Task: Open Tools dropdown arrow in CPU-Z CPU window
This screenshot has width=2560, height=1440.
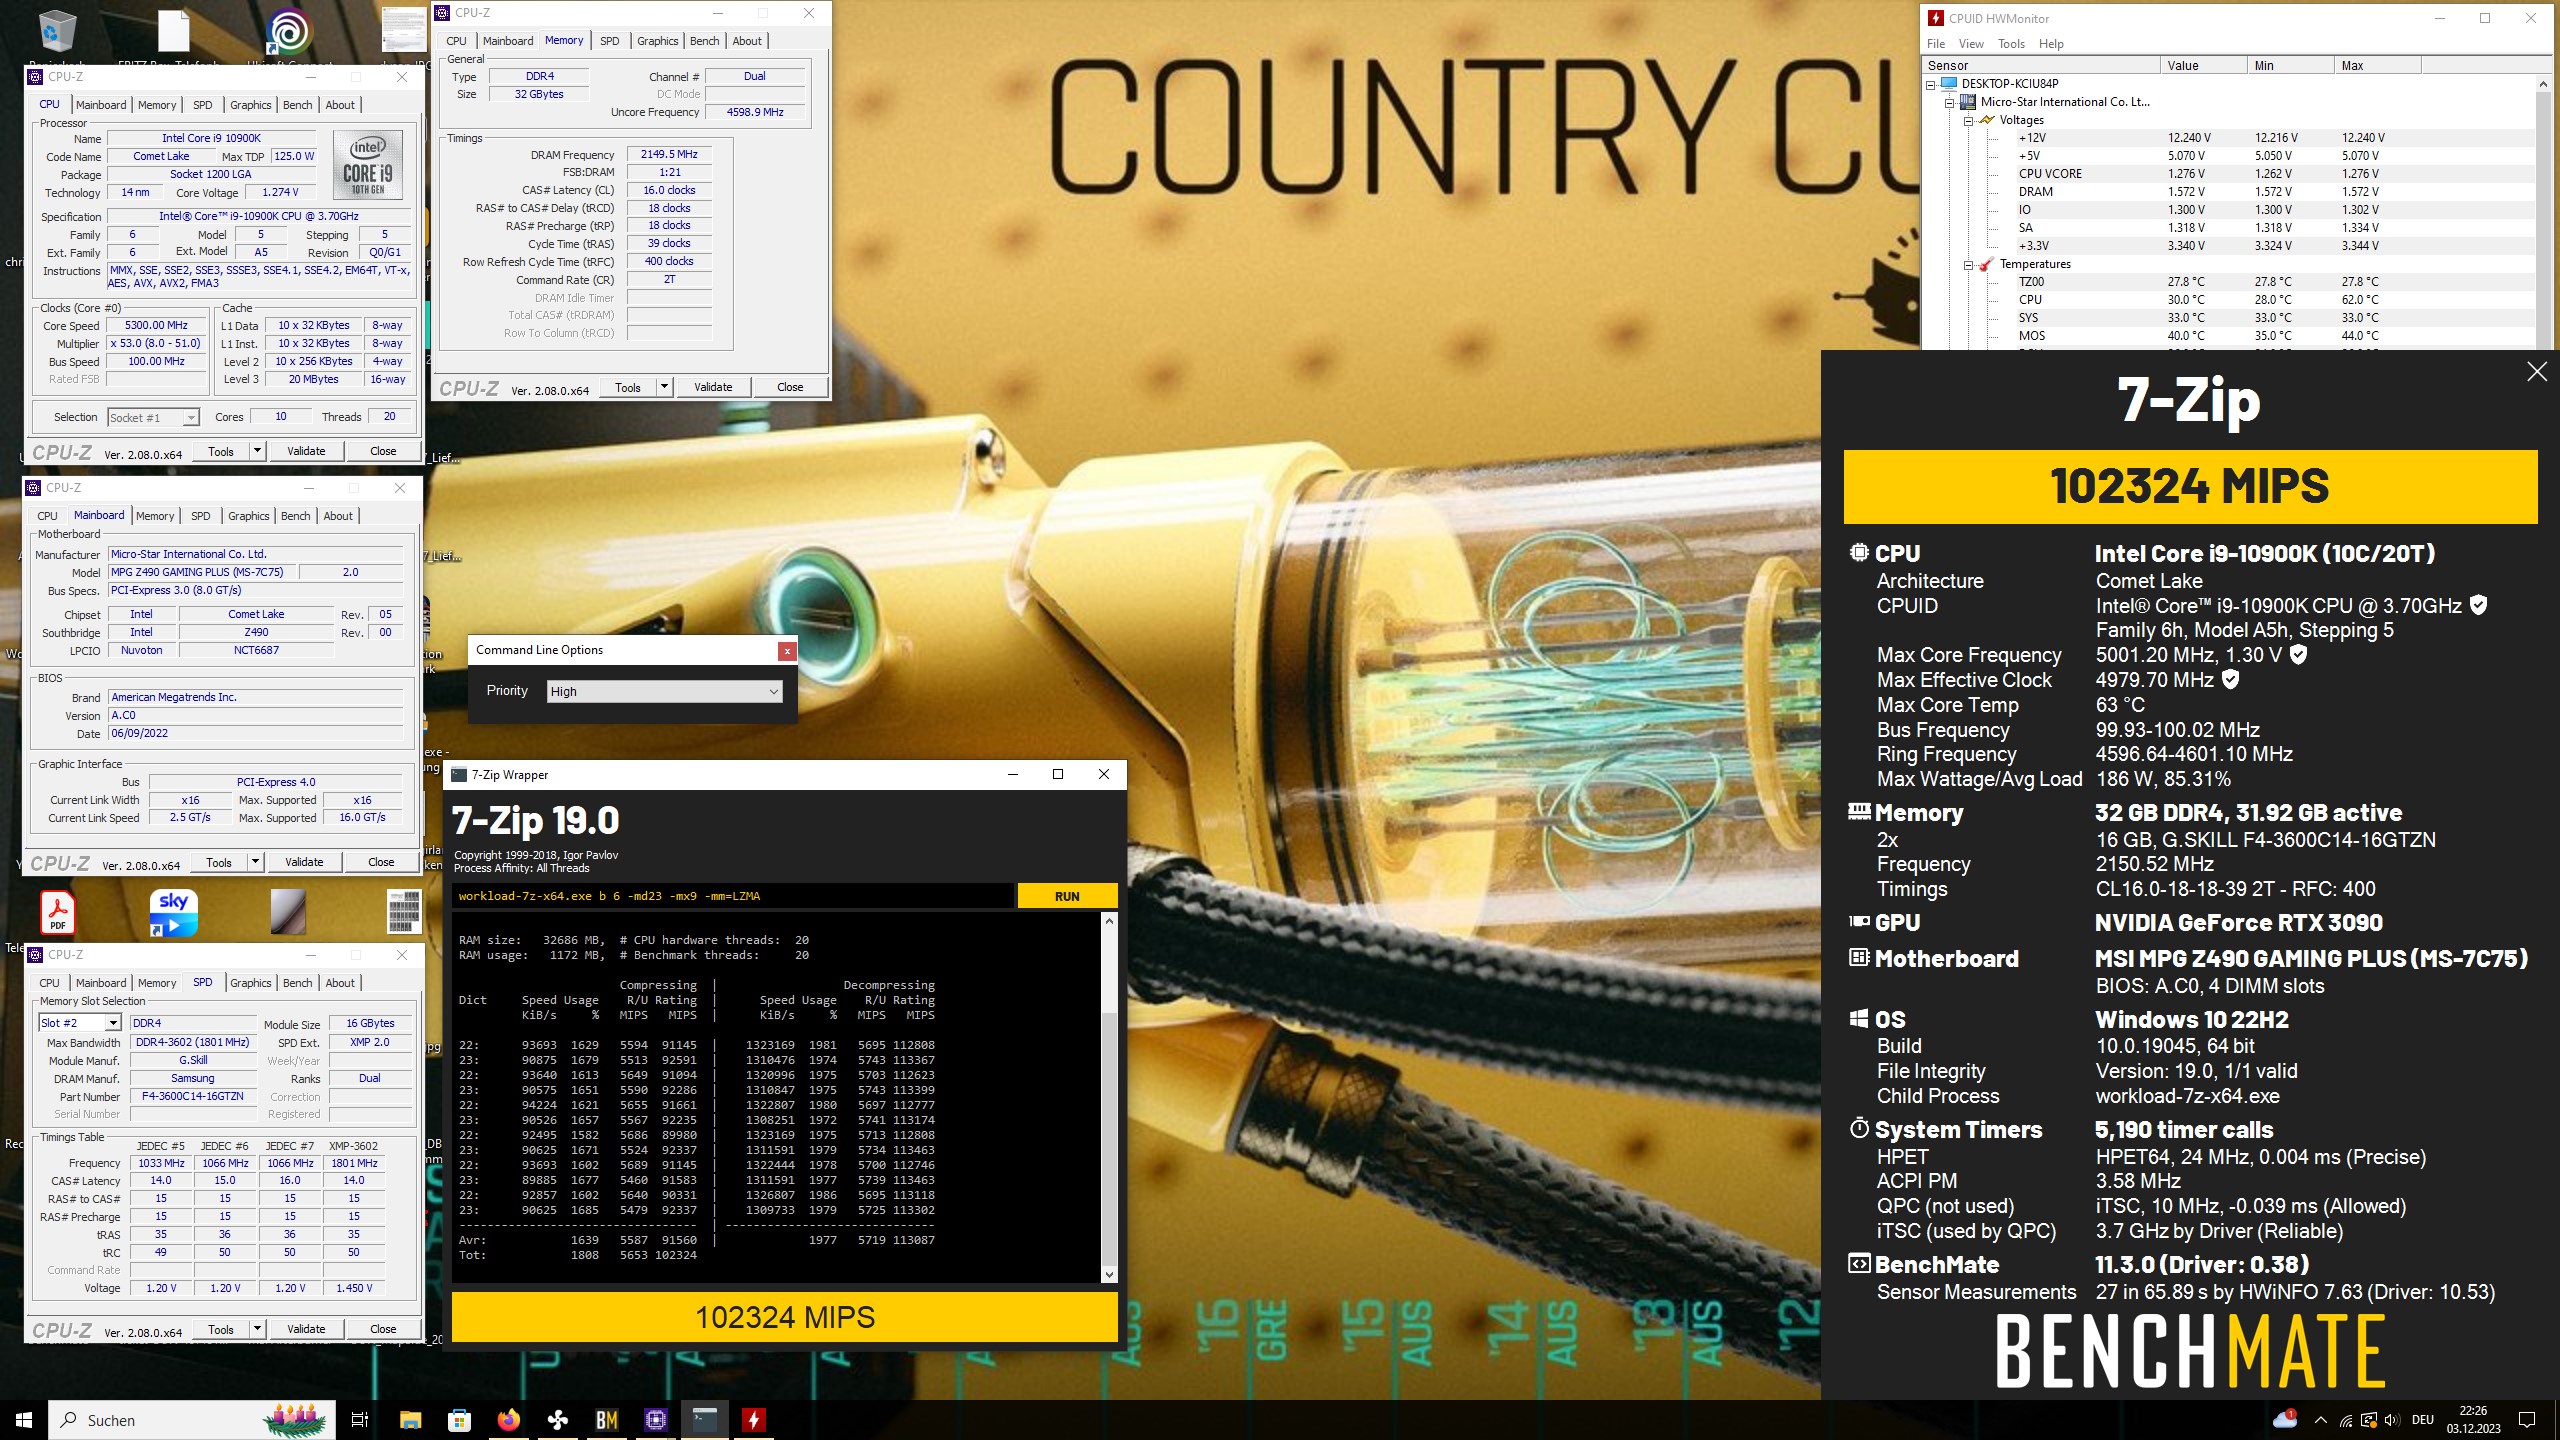Action: point(257,451)
